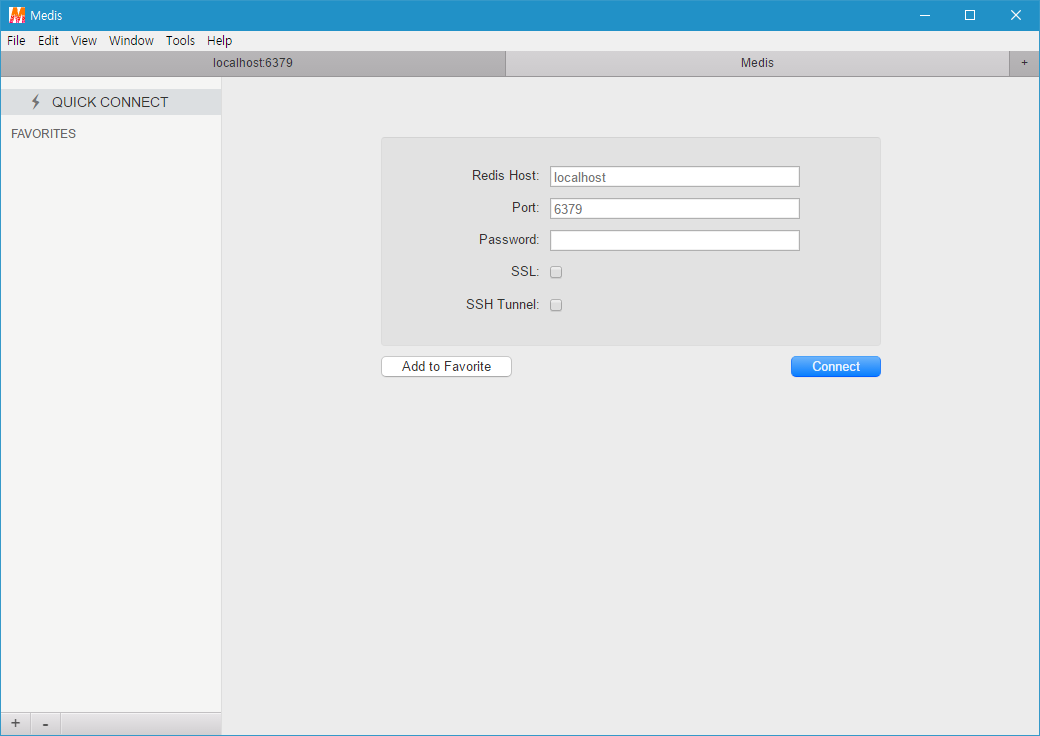Click the Quick Connect lightning bolt icon
The width and height of the screenshot is (1040, 736).
[x=36, y=102]
